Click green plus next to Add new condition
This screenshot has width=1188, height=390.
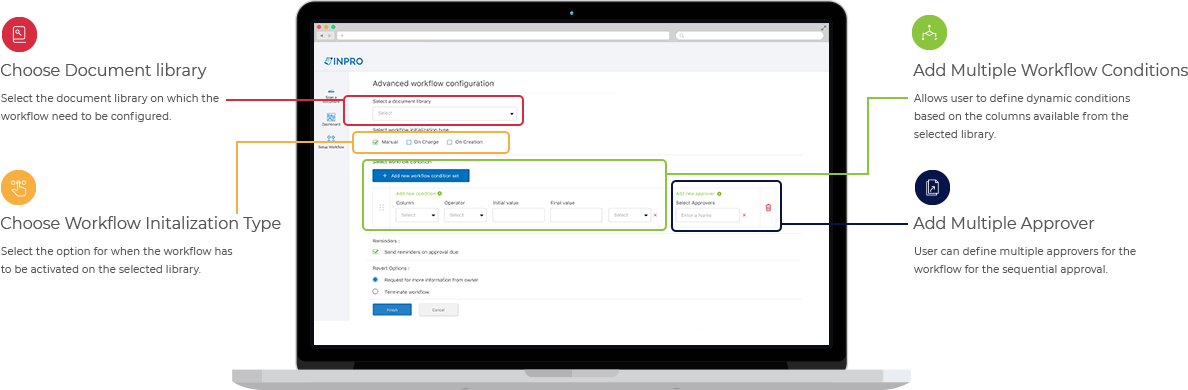pyautogui.click(x=439, y=194)
